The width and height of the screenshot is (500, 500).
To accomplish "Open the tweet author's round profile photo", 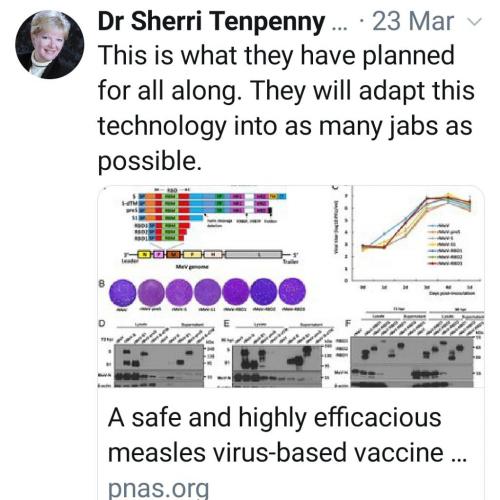I will tap(50, 44).
